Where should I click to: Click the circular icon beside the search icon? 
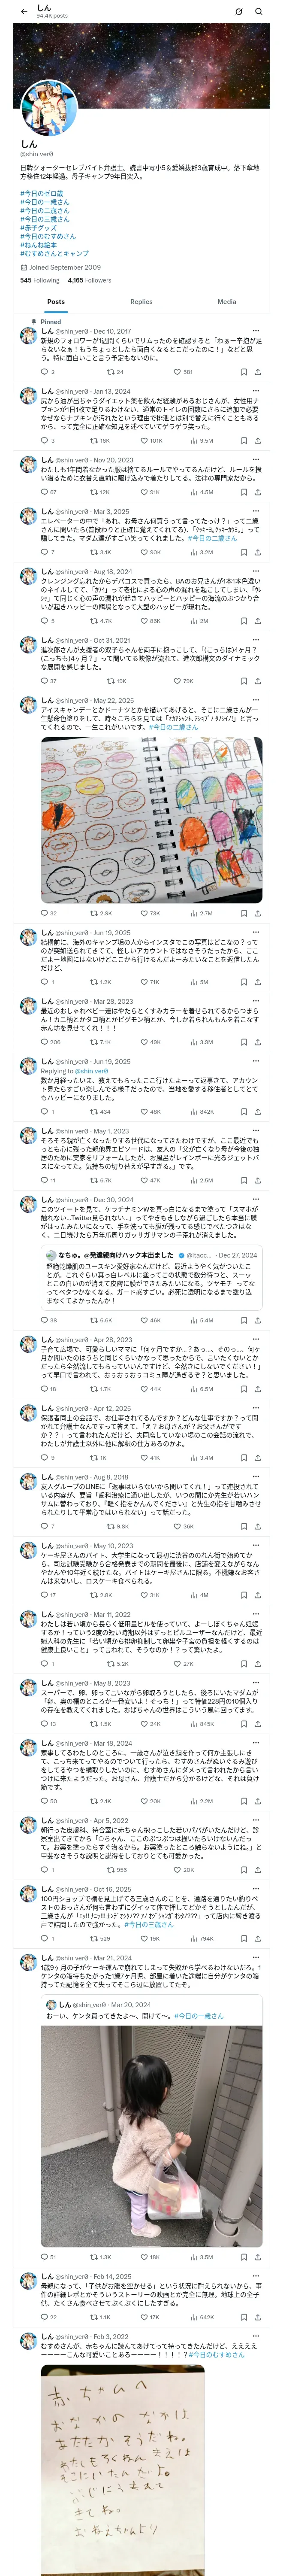pyautogui.click(x=238, y=11)
